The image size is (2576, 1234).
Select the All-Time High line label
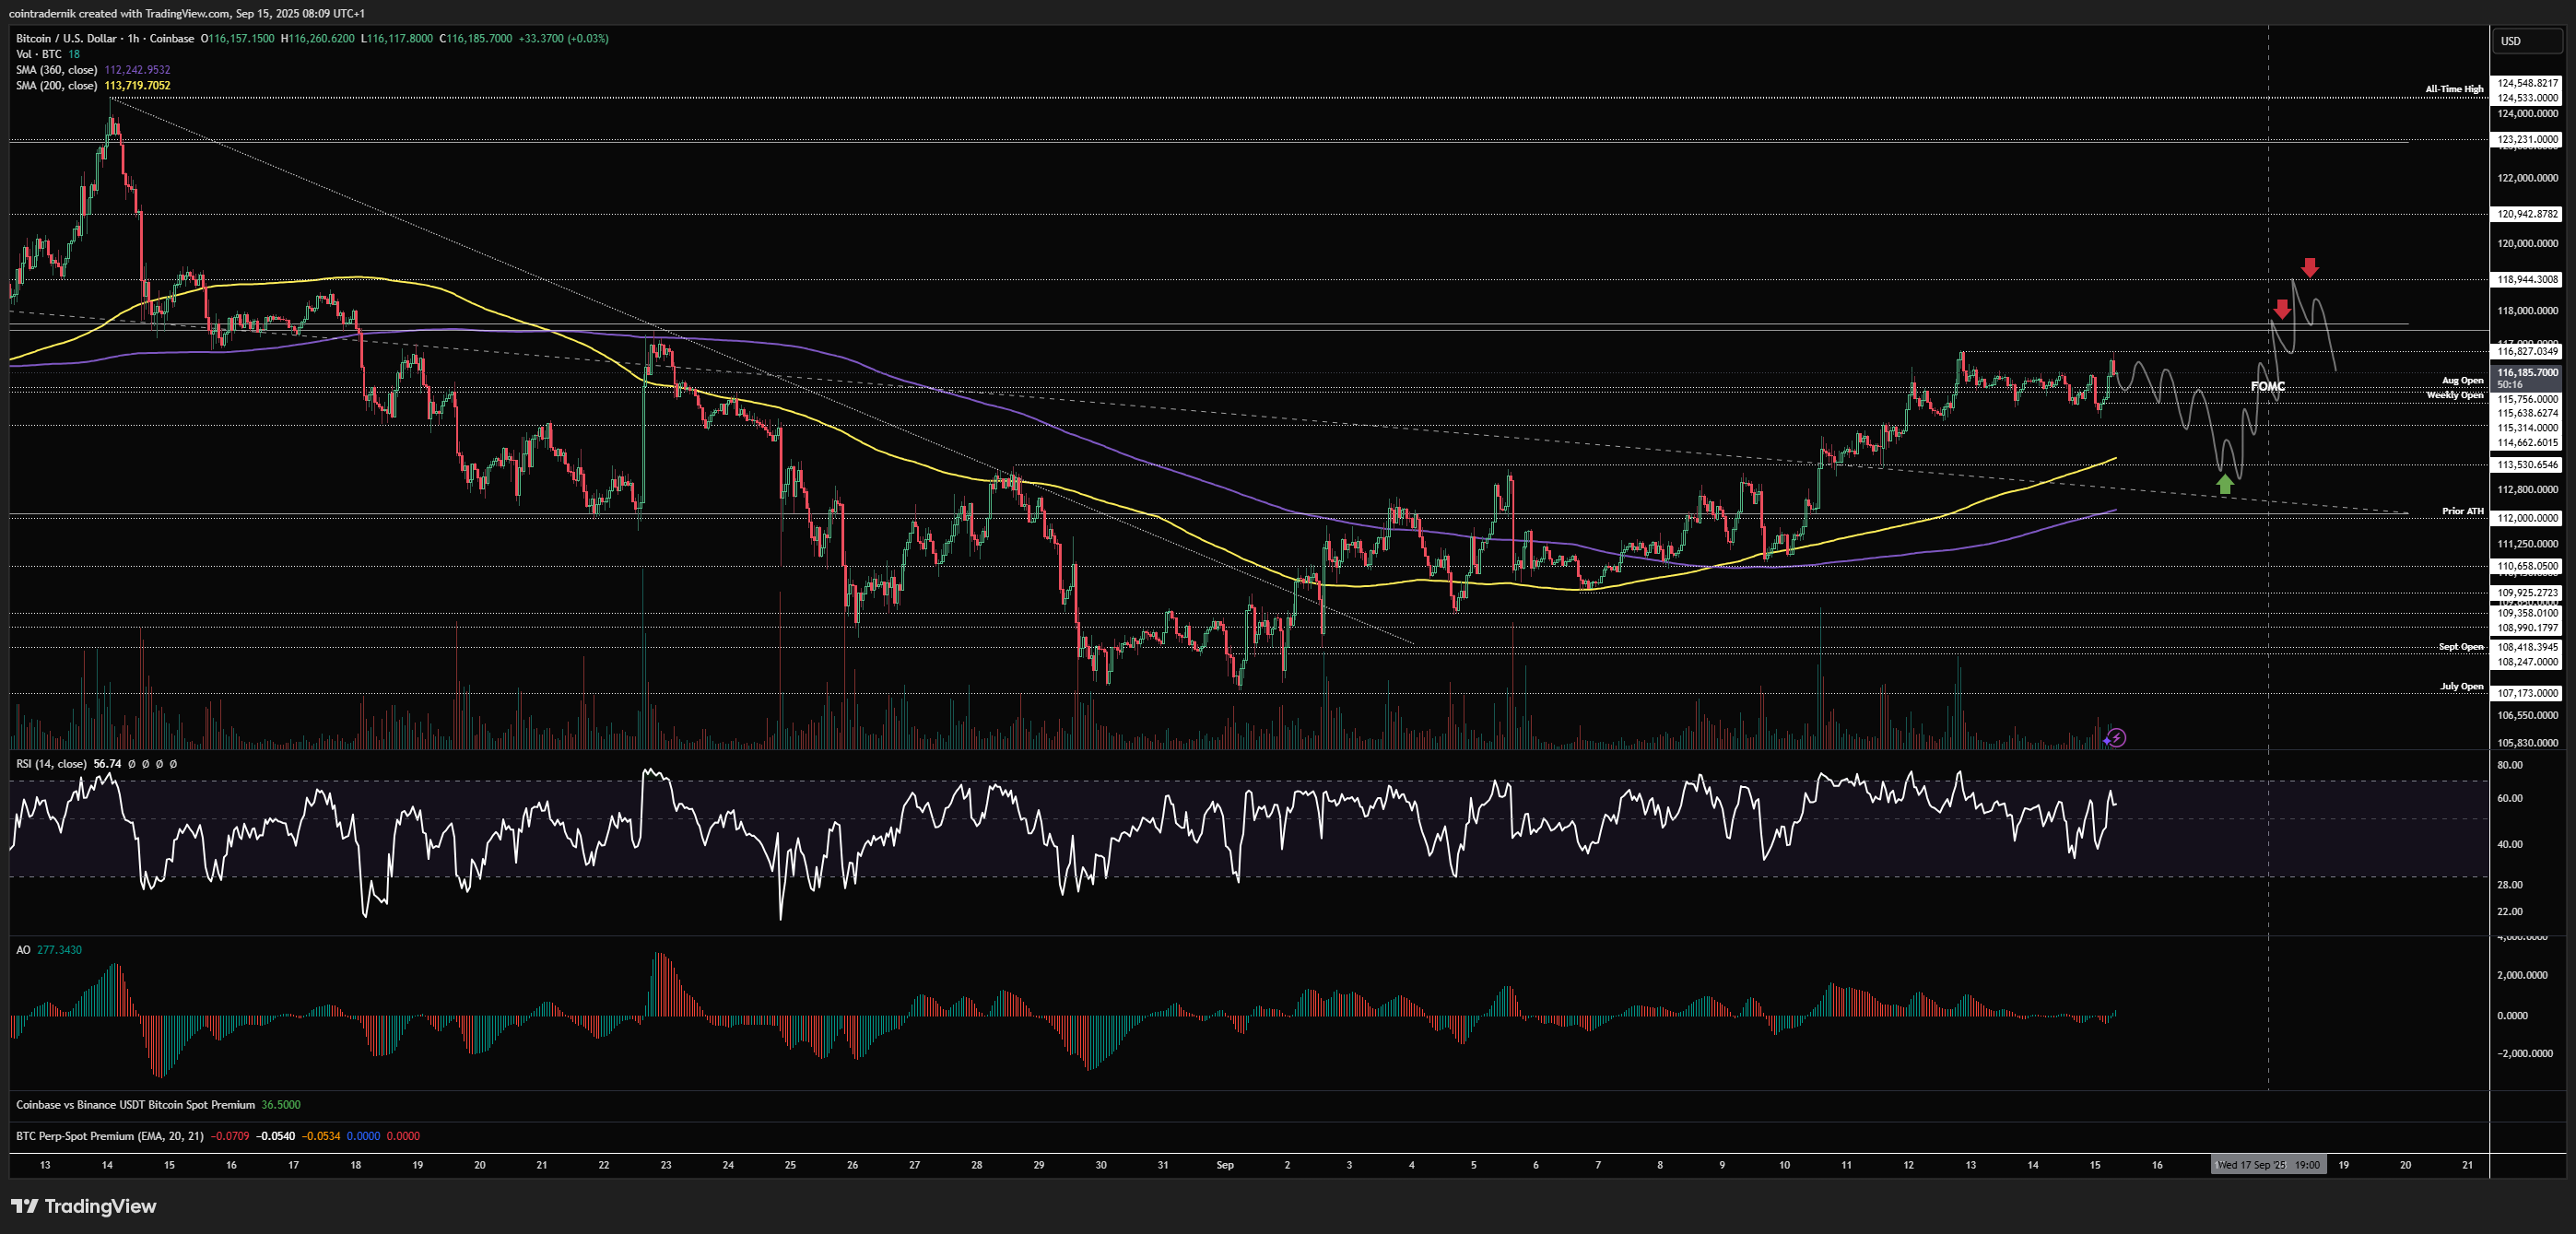(2454, 89)
